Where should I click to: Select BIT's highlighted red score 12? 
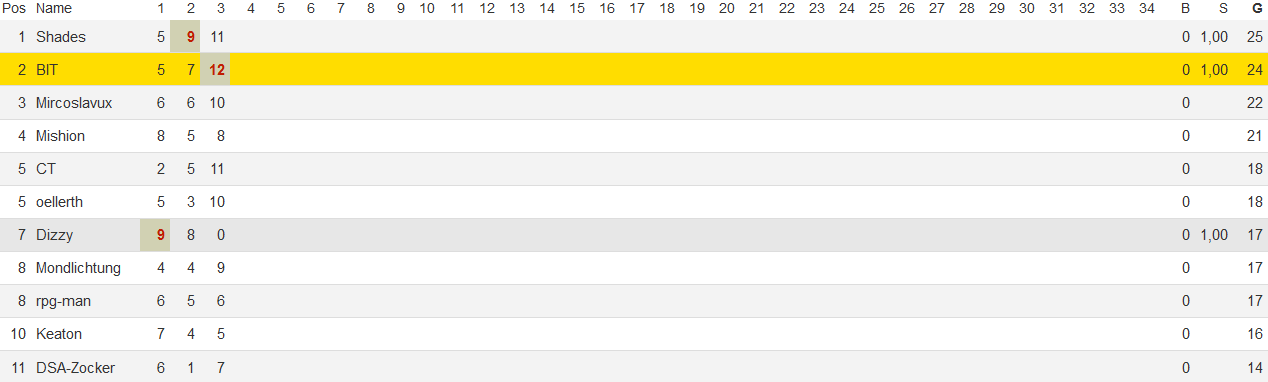click(215, 70)
